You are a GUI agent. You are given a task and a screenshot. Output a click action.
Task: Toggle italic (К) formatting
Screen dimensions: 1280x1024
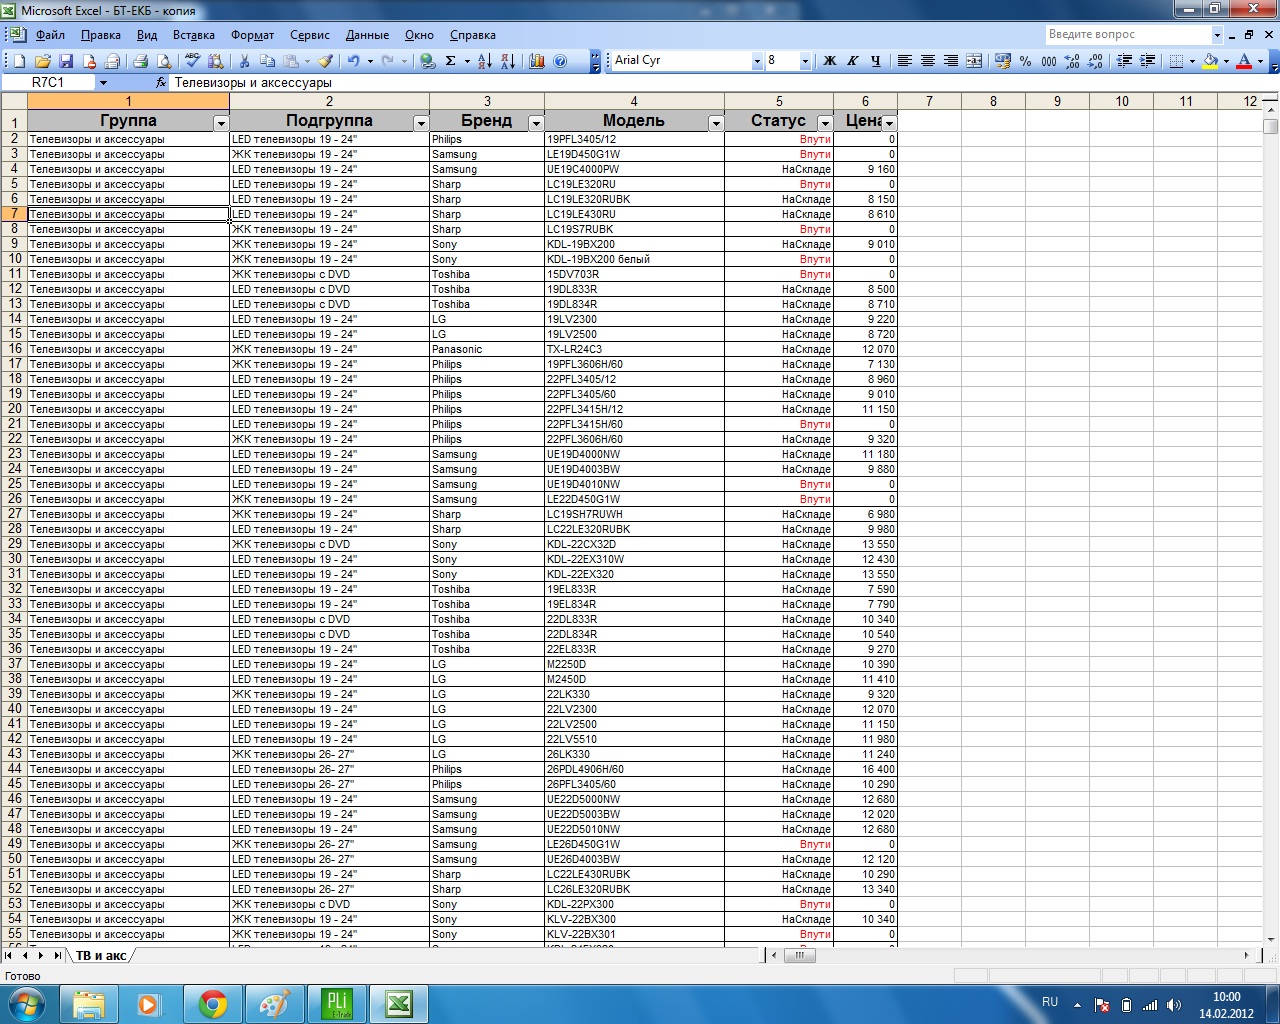click(x=852, y=61)
